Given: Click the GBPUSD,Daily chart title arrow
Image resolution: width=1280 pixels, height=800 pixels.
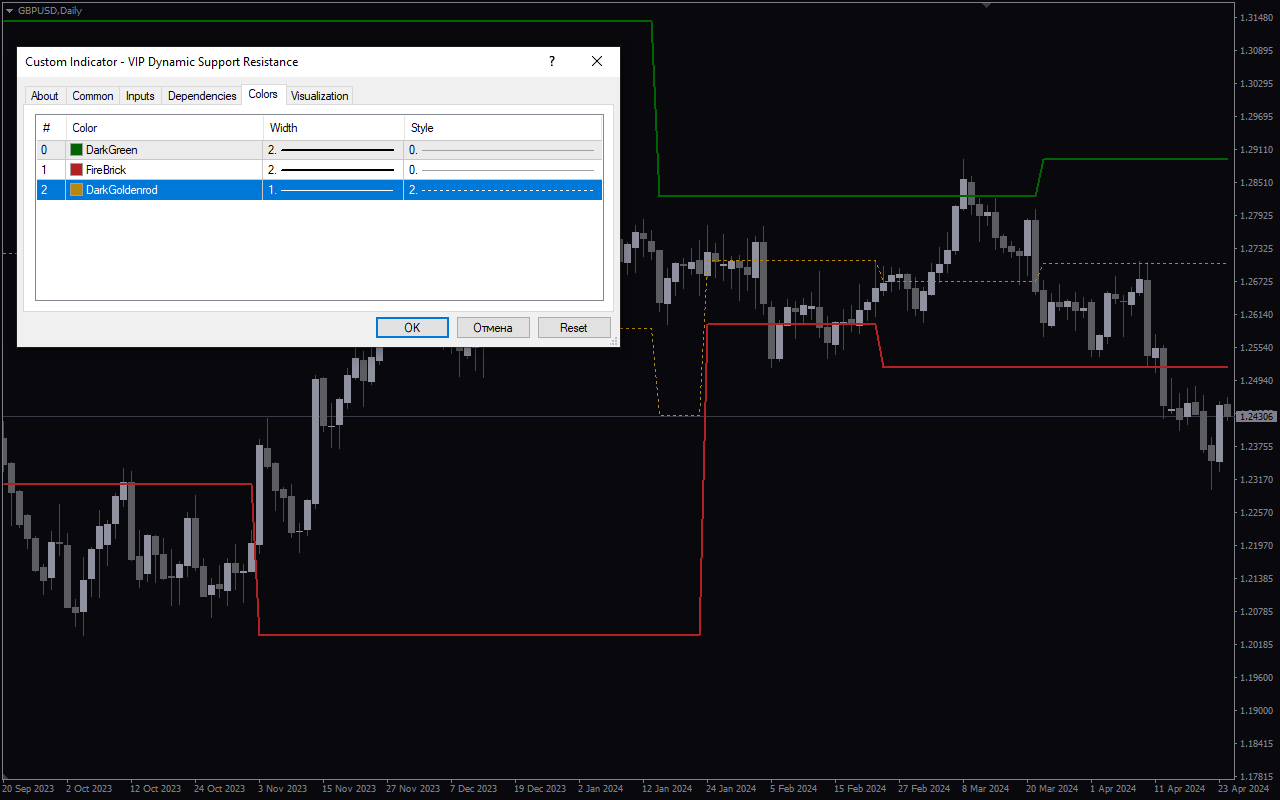Looking at the screenshot, I should click(9, 10).
